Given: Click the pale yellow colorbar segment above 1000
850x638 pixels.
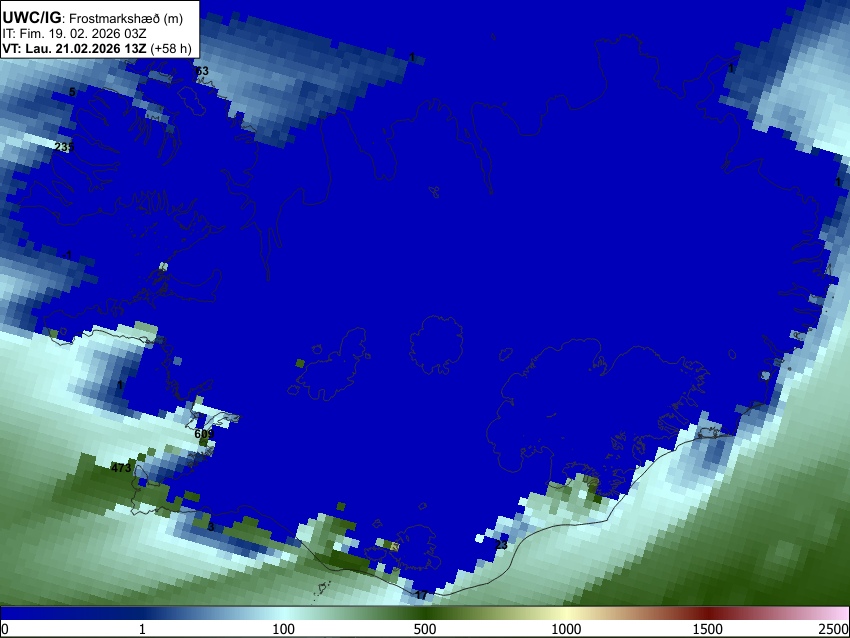Looking at the screenshot, I should click(x=566, y=614).
